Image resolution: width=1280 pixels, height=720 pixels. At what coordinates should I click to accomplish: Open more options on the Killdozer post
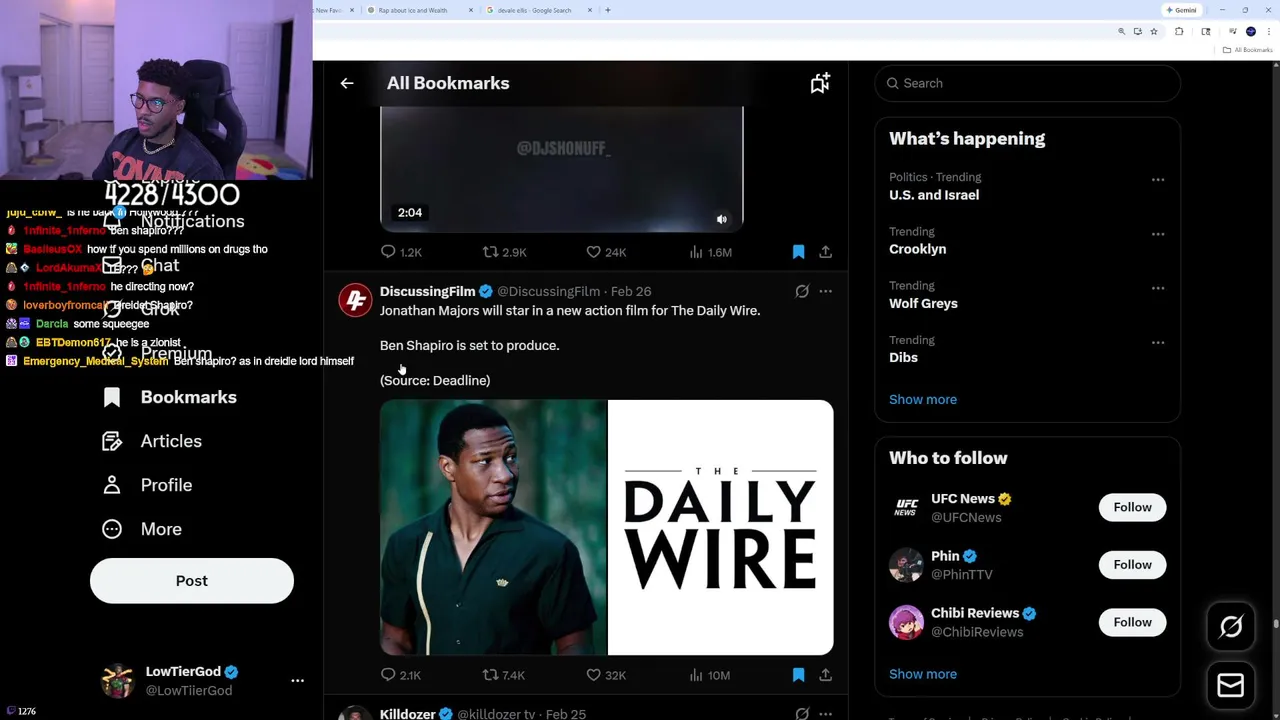point(825,714)
